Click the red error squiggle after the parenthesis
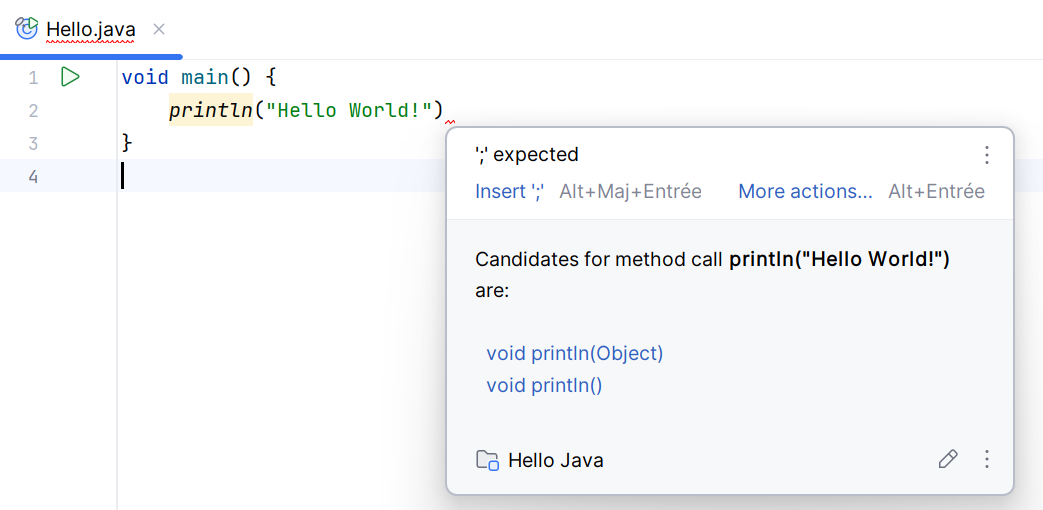 [x=450, y=122]
